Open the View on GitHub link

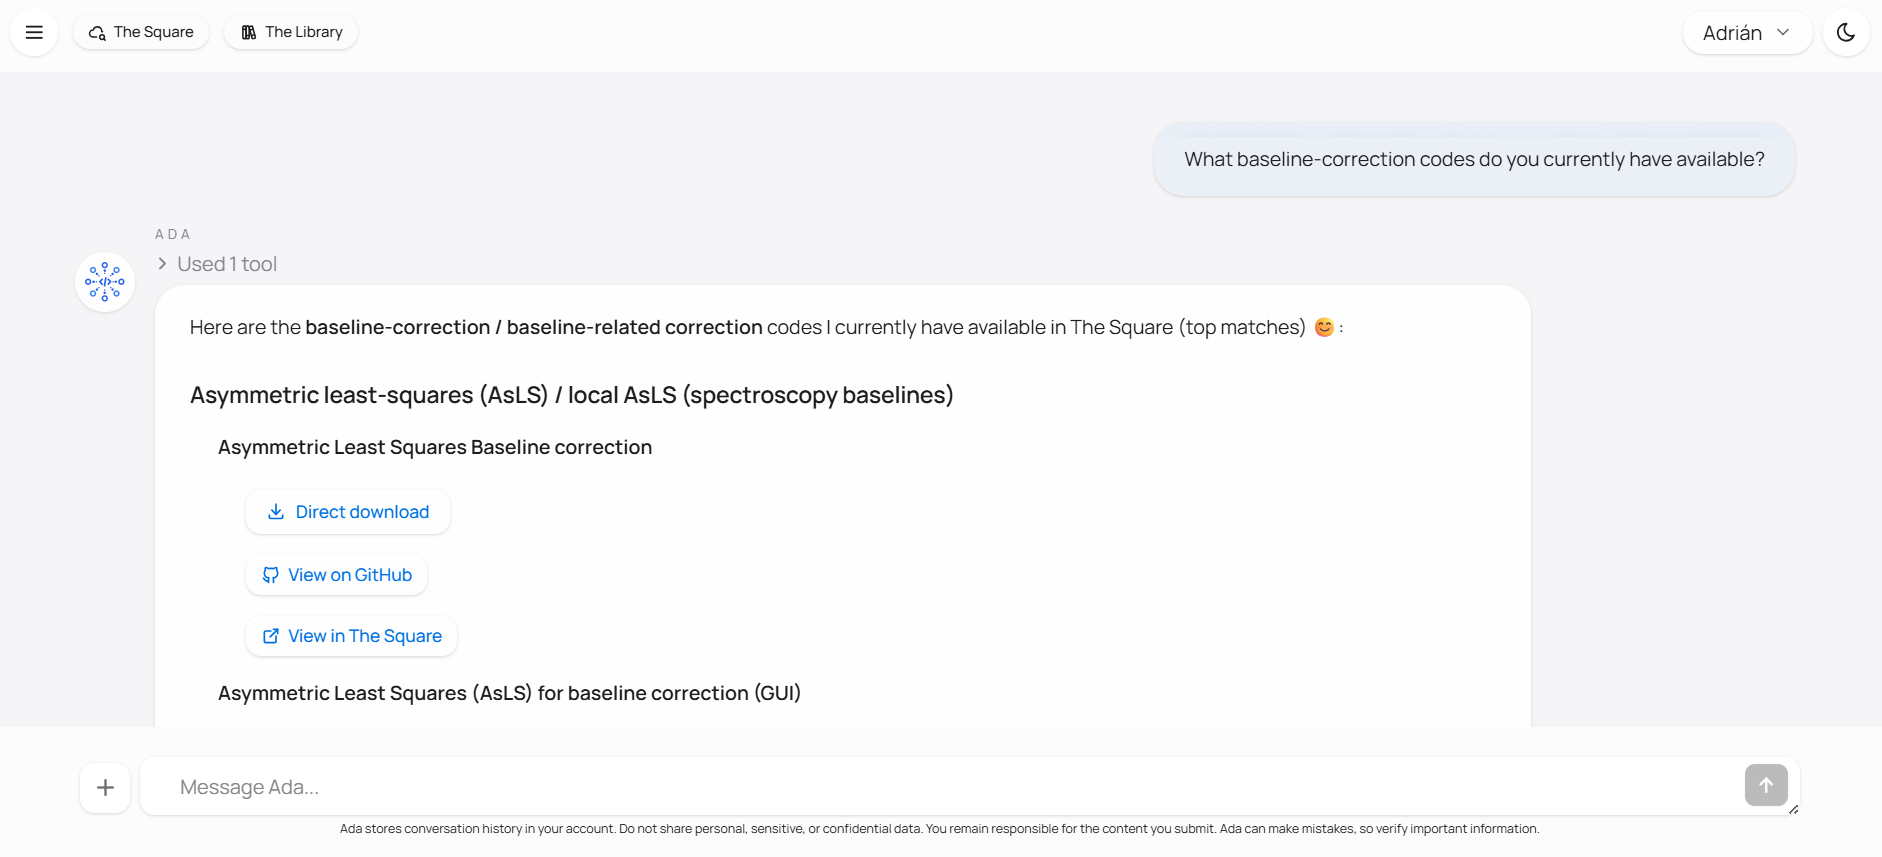click(x=337, y=575)
